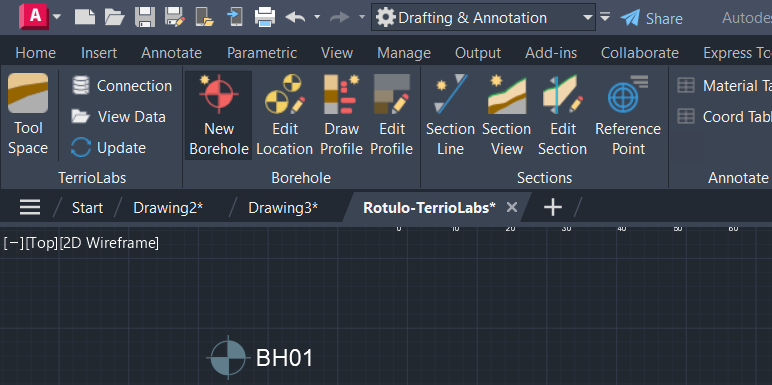This screenshot has height=385, width=772.
Task: Switch to the Start file tab
Action: pos(87,208)
